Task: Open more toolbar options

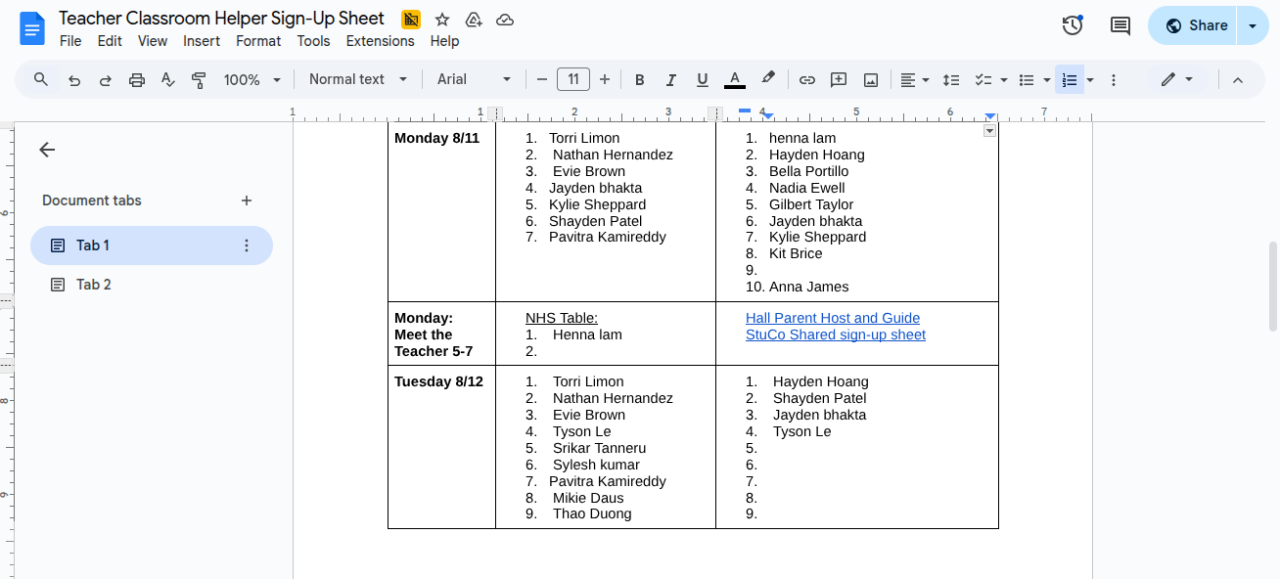Action: click(1113, 80)
